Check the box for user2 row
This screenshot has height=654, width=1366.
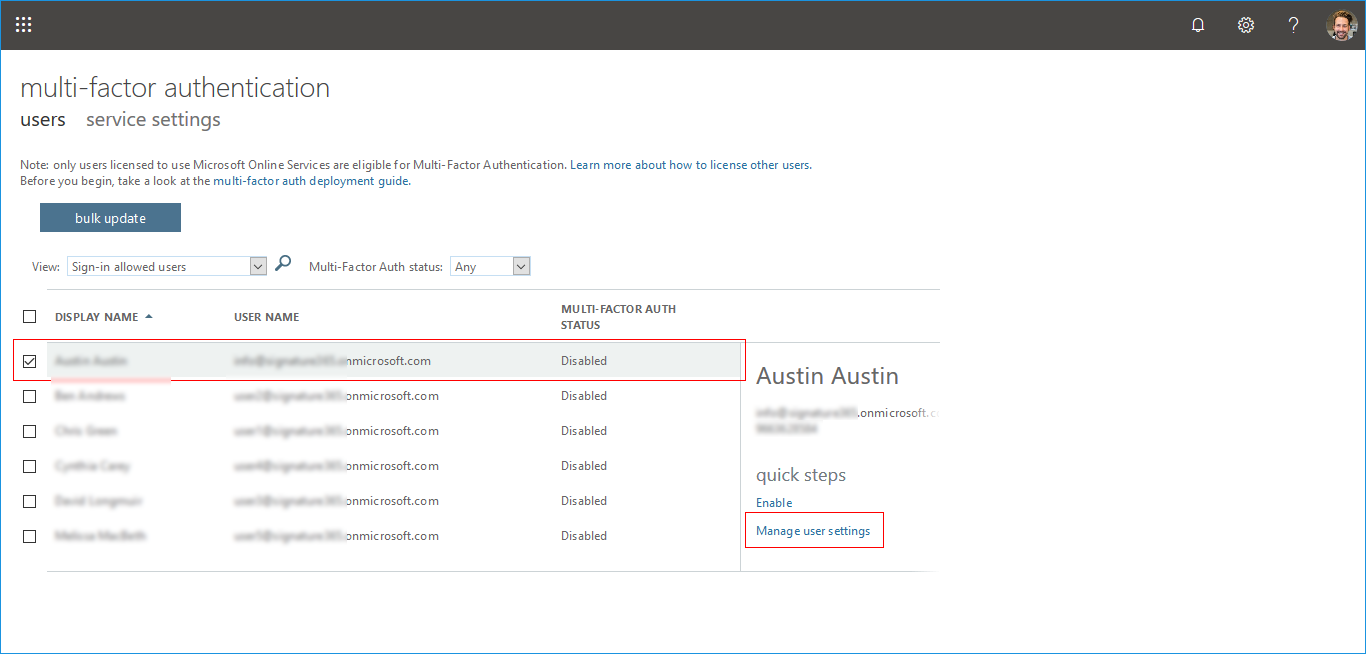coord(30,396)
